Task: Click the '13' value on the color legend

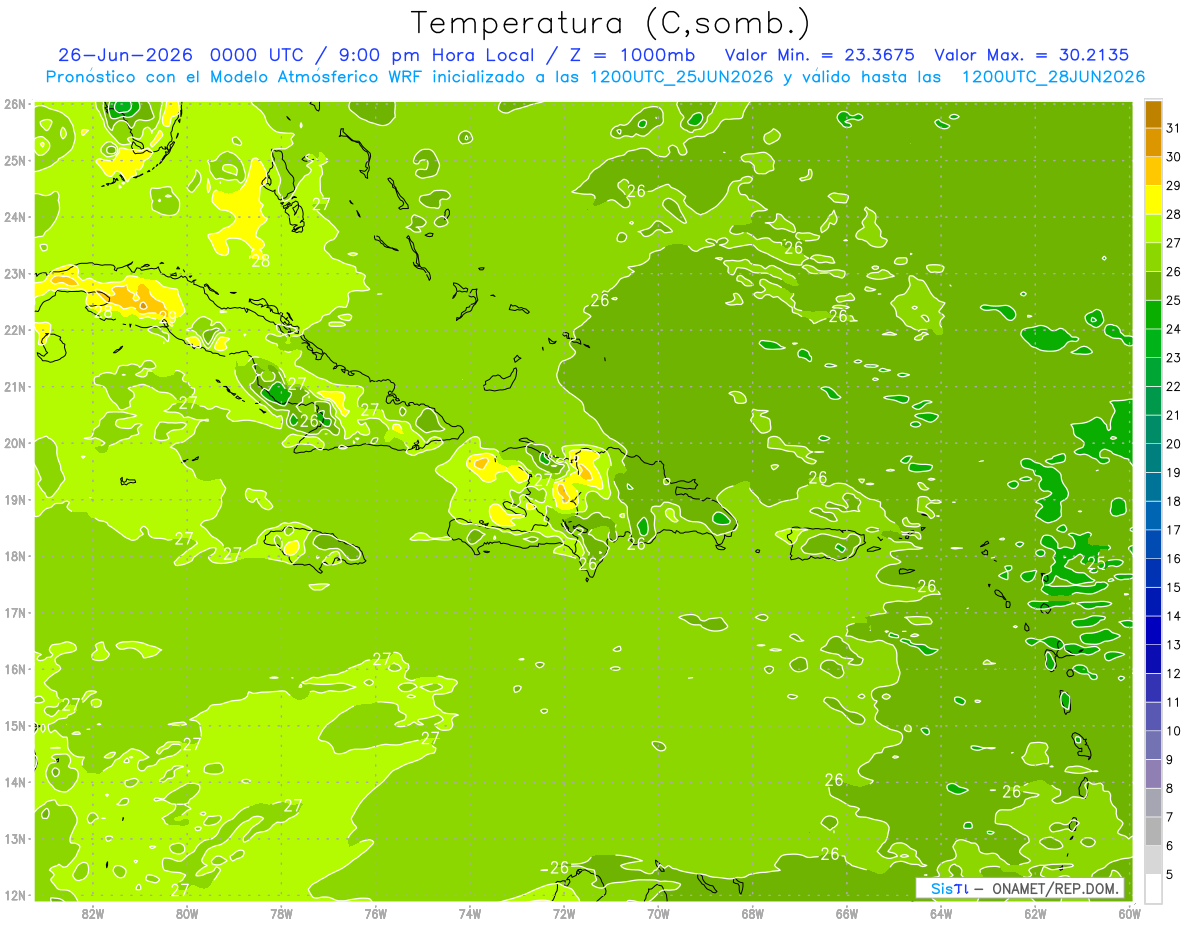Action: click(x=1173, y=645)
